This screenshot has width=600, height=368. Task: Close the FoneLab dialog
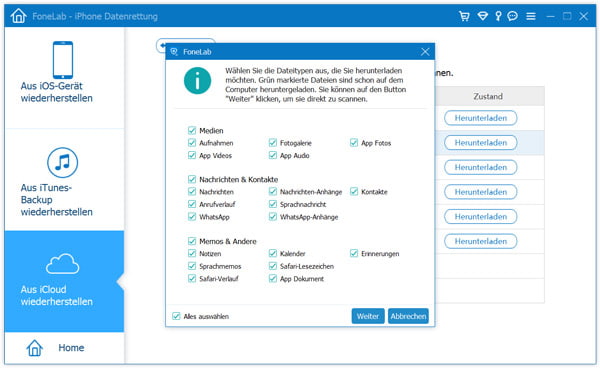pyautogui.click(x=425, y=52)
